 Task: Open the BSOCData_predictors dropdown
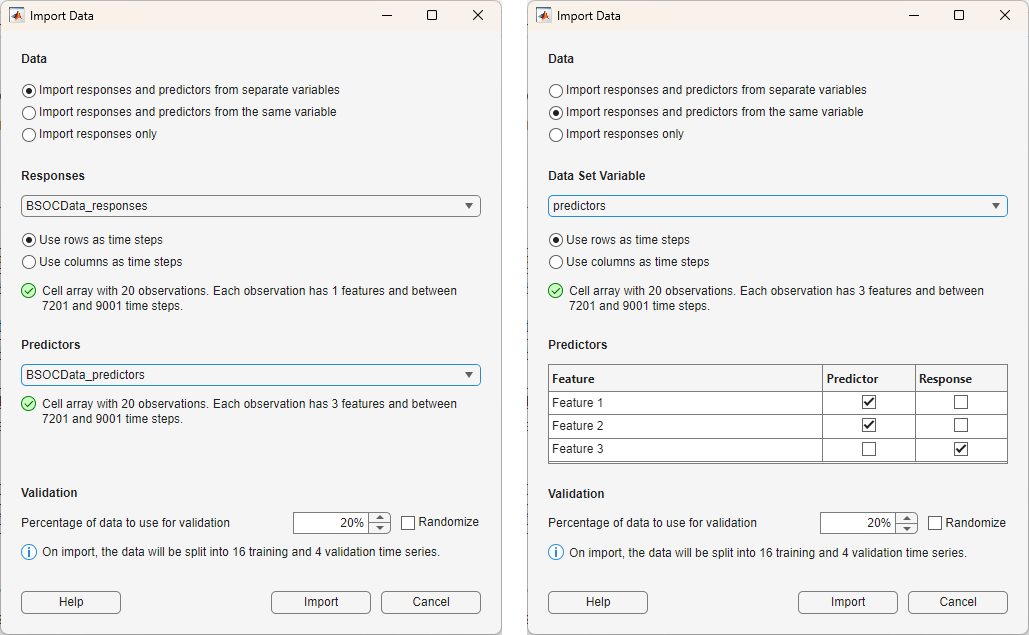coord(469,373)
